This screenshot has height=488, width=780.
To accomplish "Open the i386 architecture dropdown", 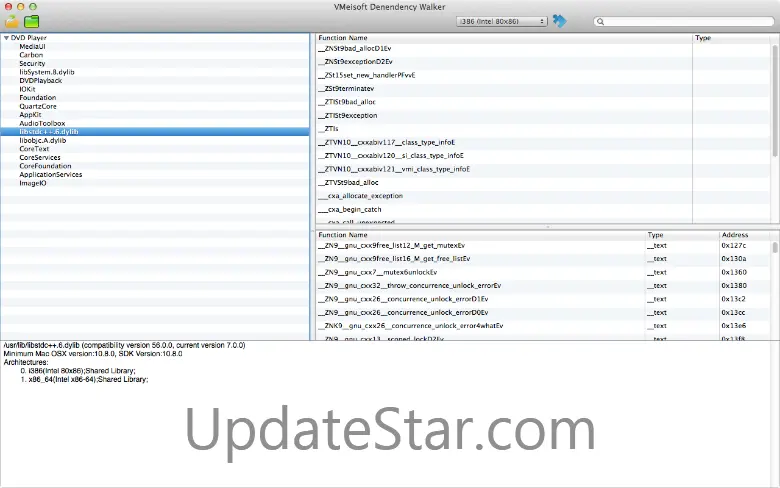I will (x=501, y=21).
